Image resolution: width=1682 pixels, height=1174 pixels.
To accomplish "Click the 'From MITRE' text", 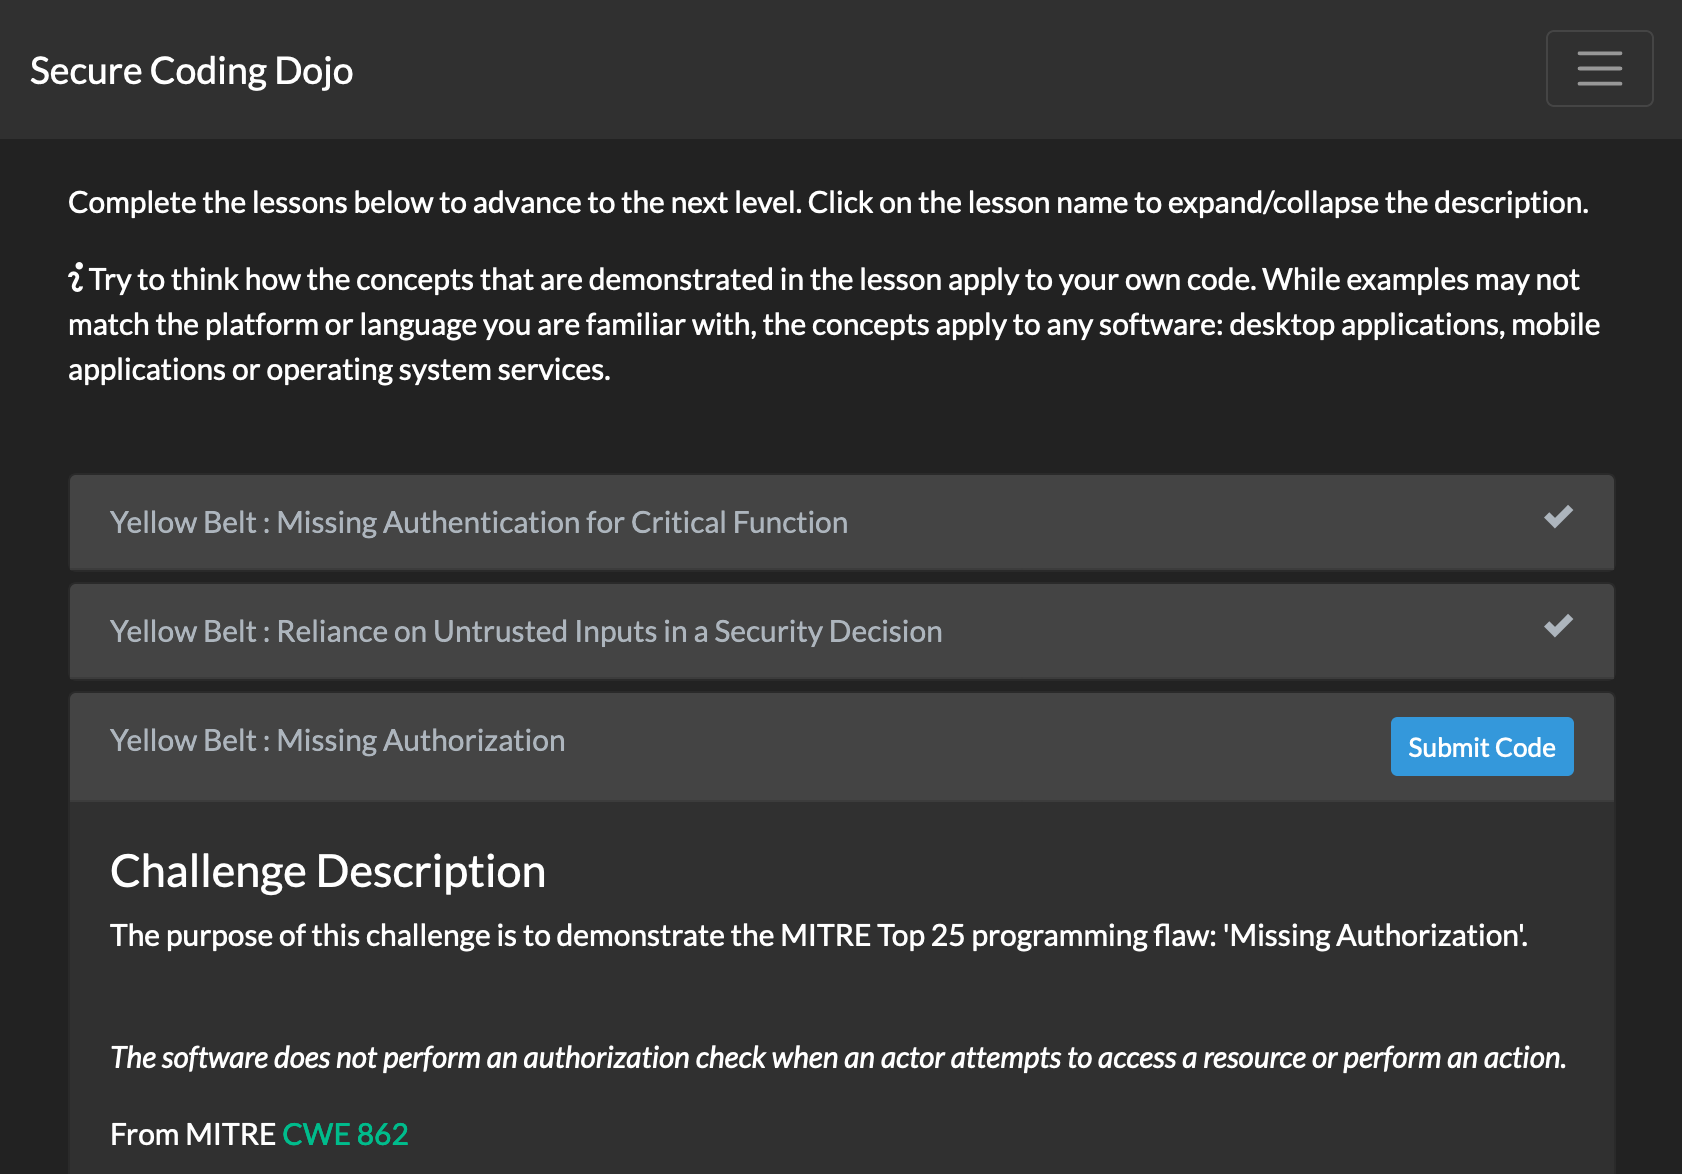I will 193,1134.
